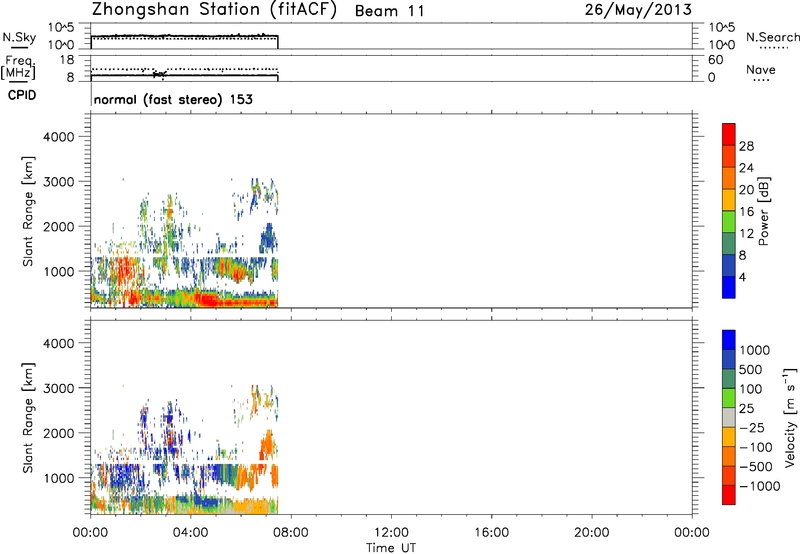The image size is (800, 554).
Task: Click the '-1000' velocity colorbar label
Action: (x=760, y=486)
